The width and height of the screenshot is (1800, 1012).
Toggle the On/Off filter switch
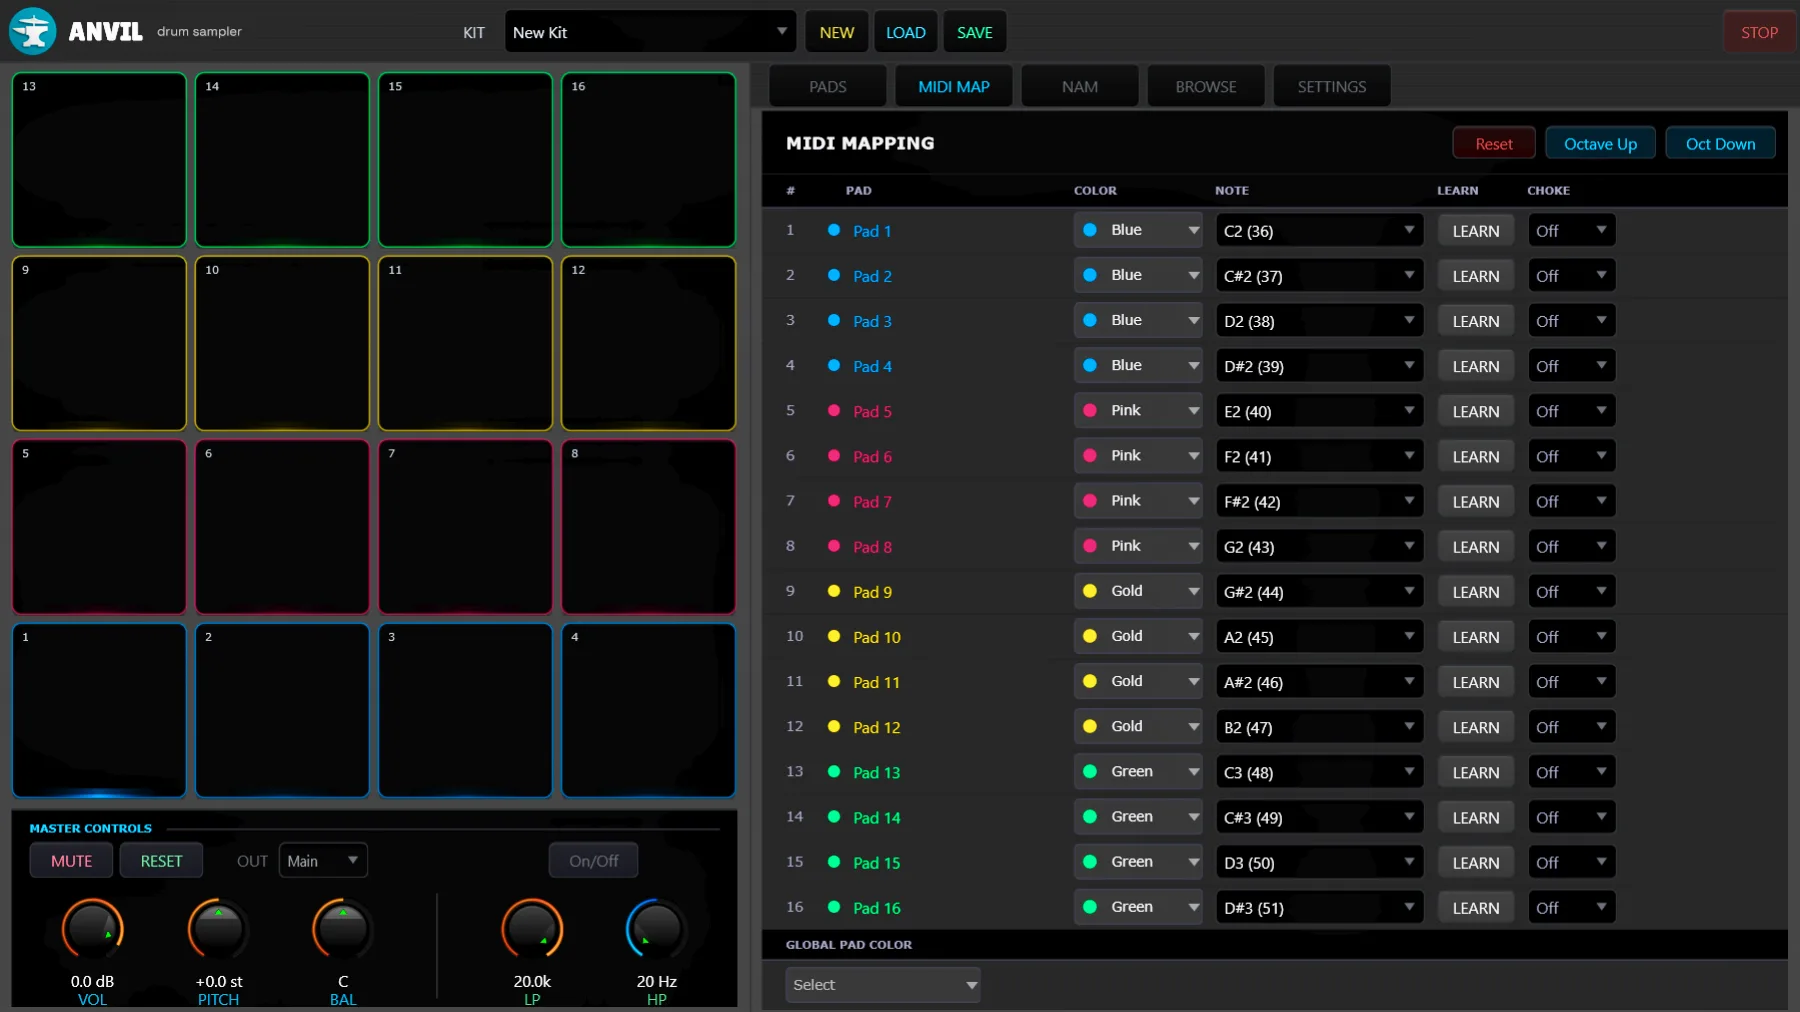(593, 861)
